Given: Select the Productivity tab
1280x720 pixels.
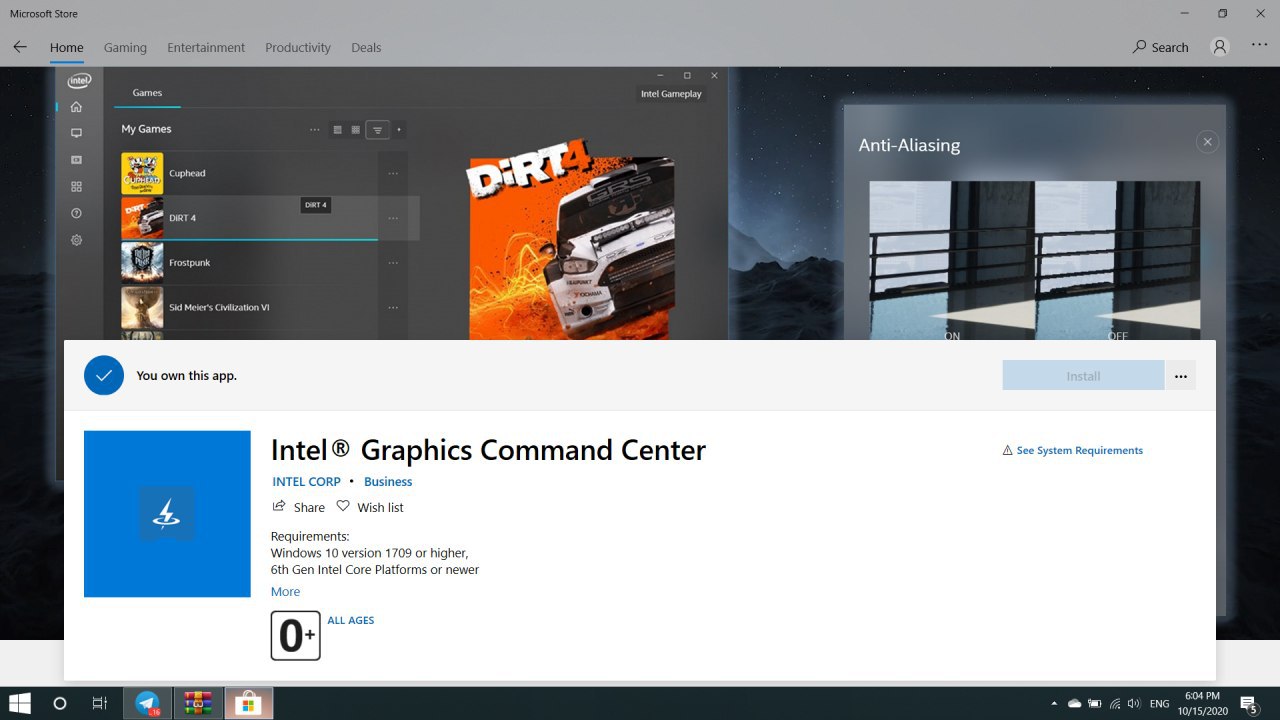Looking at the screenshot, I should (x=298, y=47).
